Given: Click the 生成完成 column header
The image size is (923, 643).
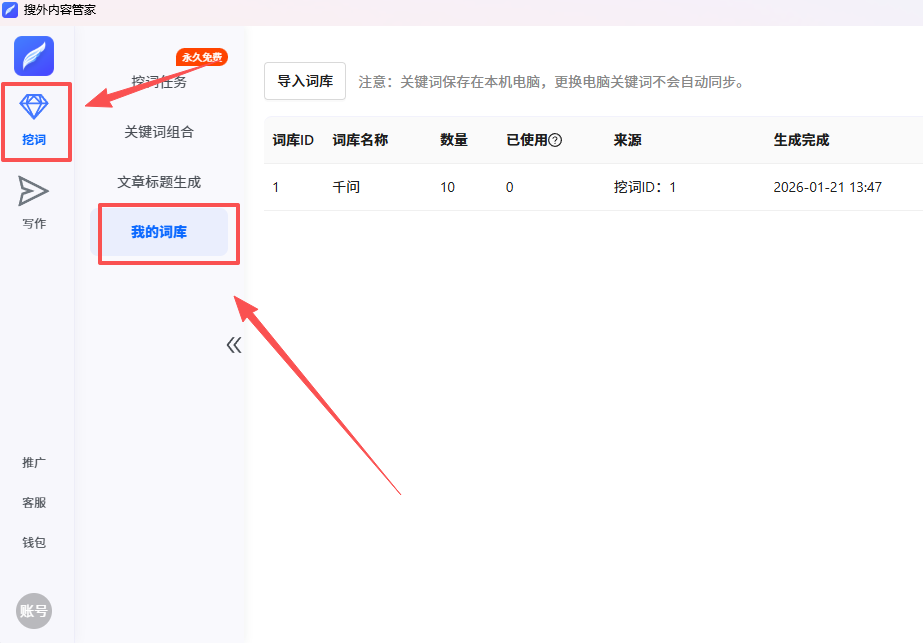Looking at the screenshot, I should pos(801,140).
